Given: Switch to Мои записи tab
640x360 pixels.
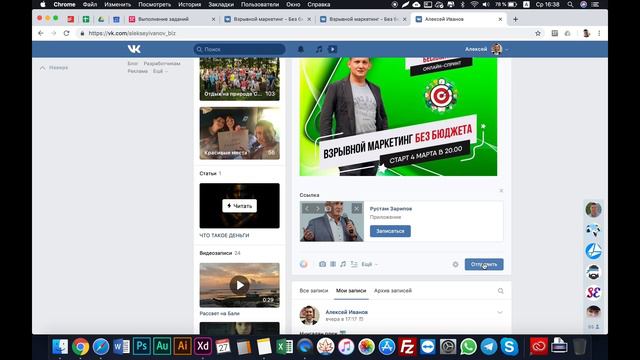Looking at the screenshot, I should point(351,291).
